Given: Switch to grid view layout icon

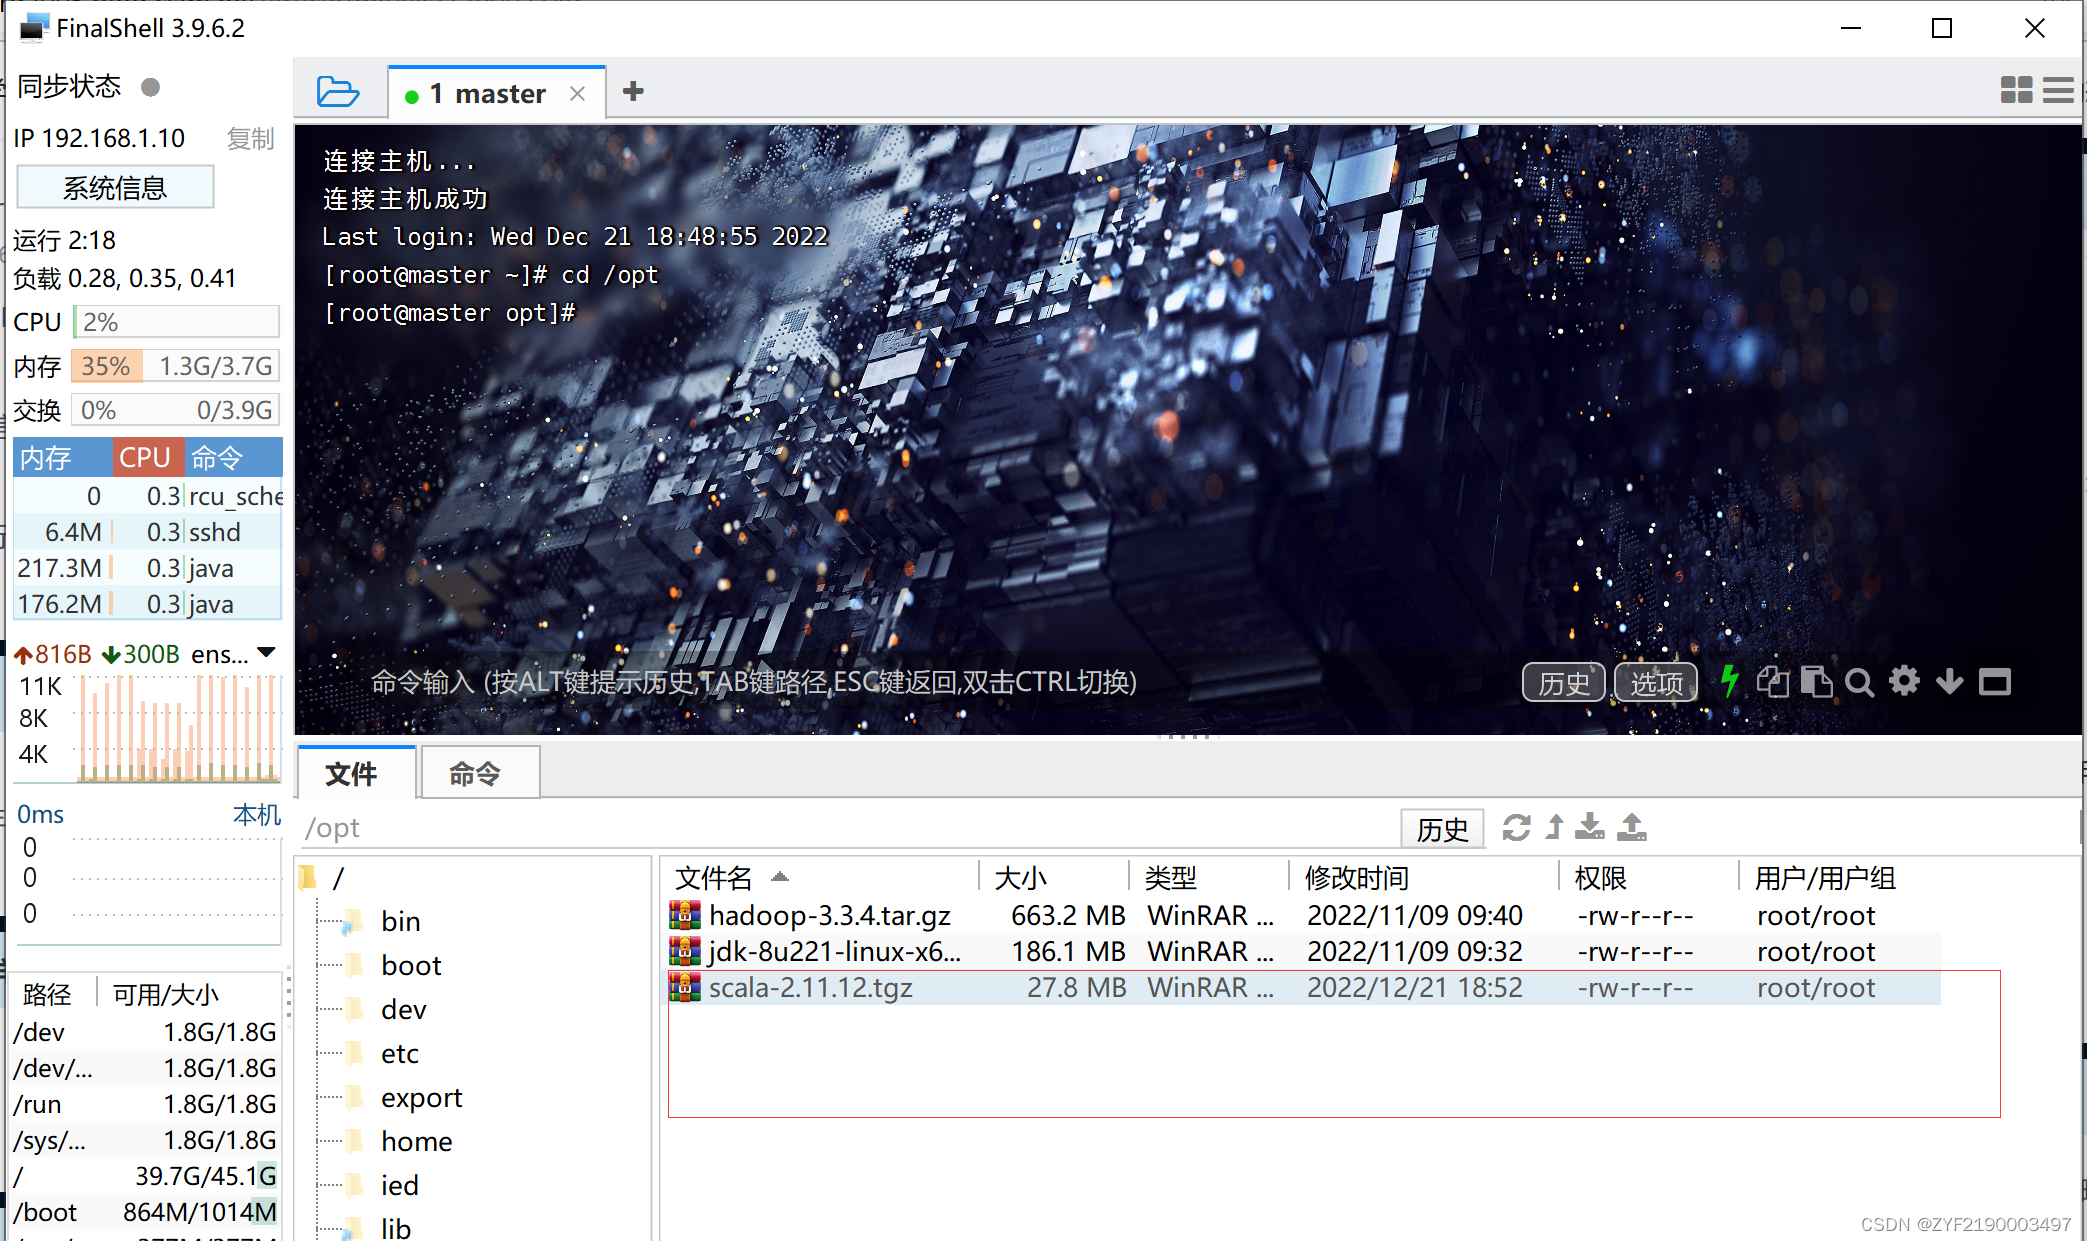Looking at the screenshot, I should (x=2016, y=91).
